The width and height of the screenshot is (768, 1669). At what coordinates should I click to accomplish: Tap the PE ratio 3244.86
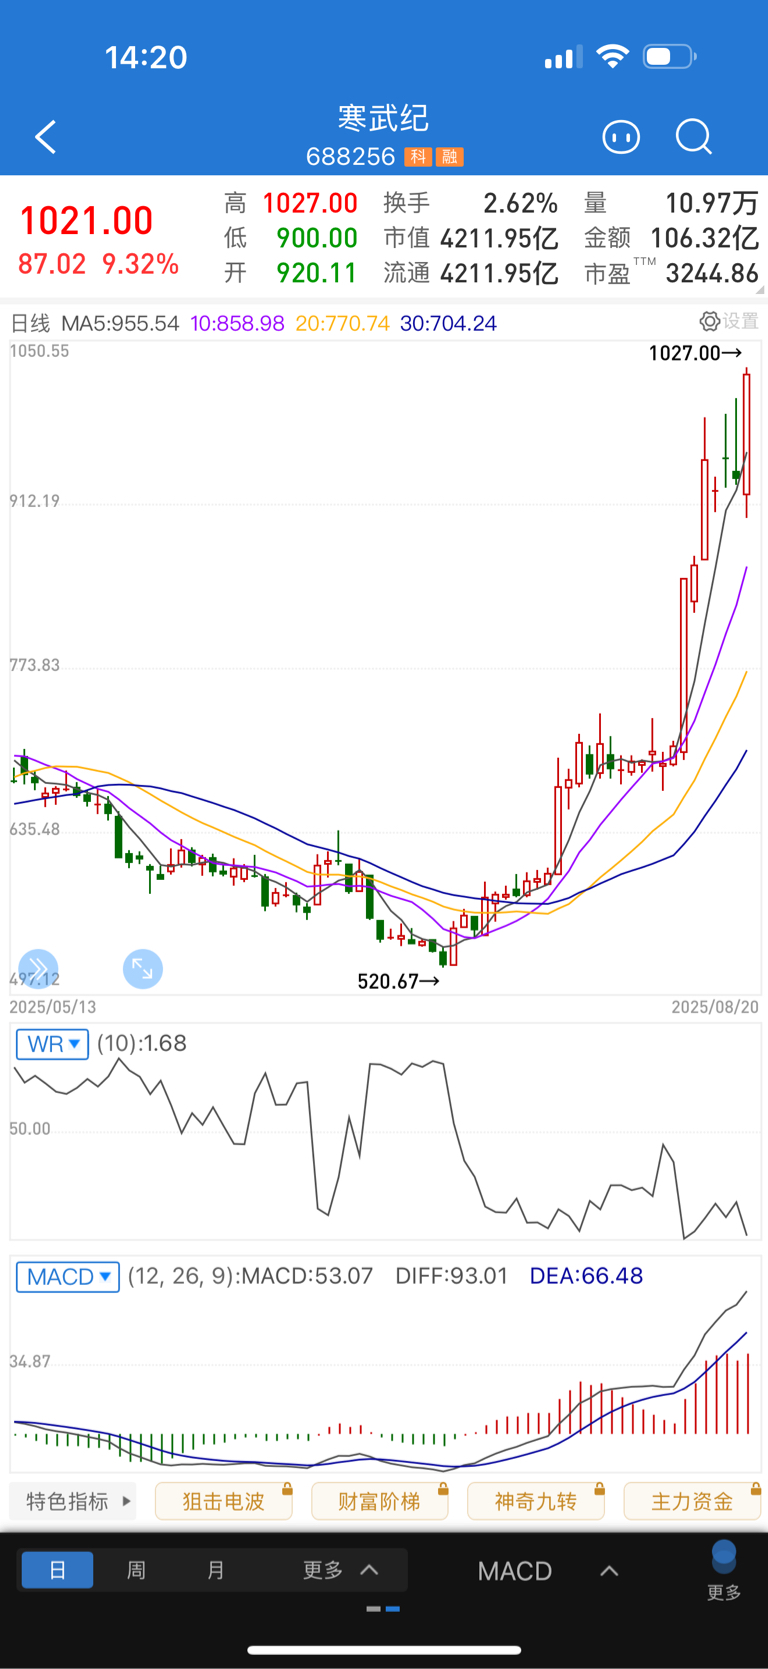(x=712, y=273)
